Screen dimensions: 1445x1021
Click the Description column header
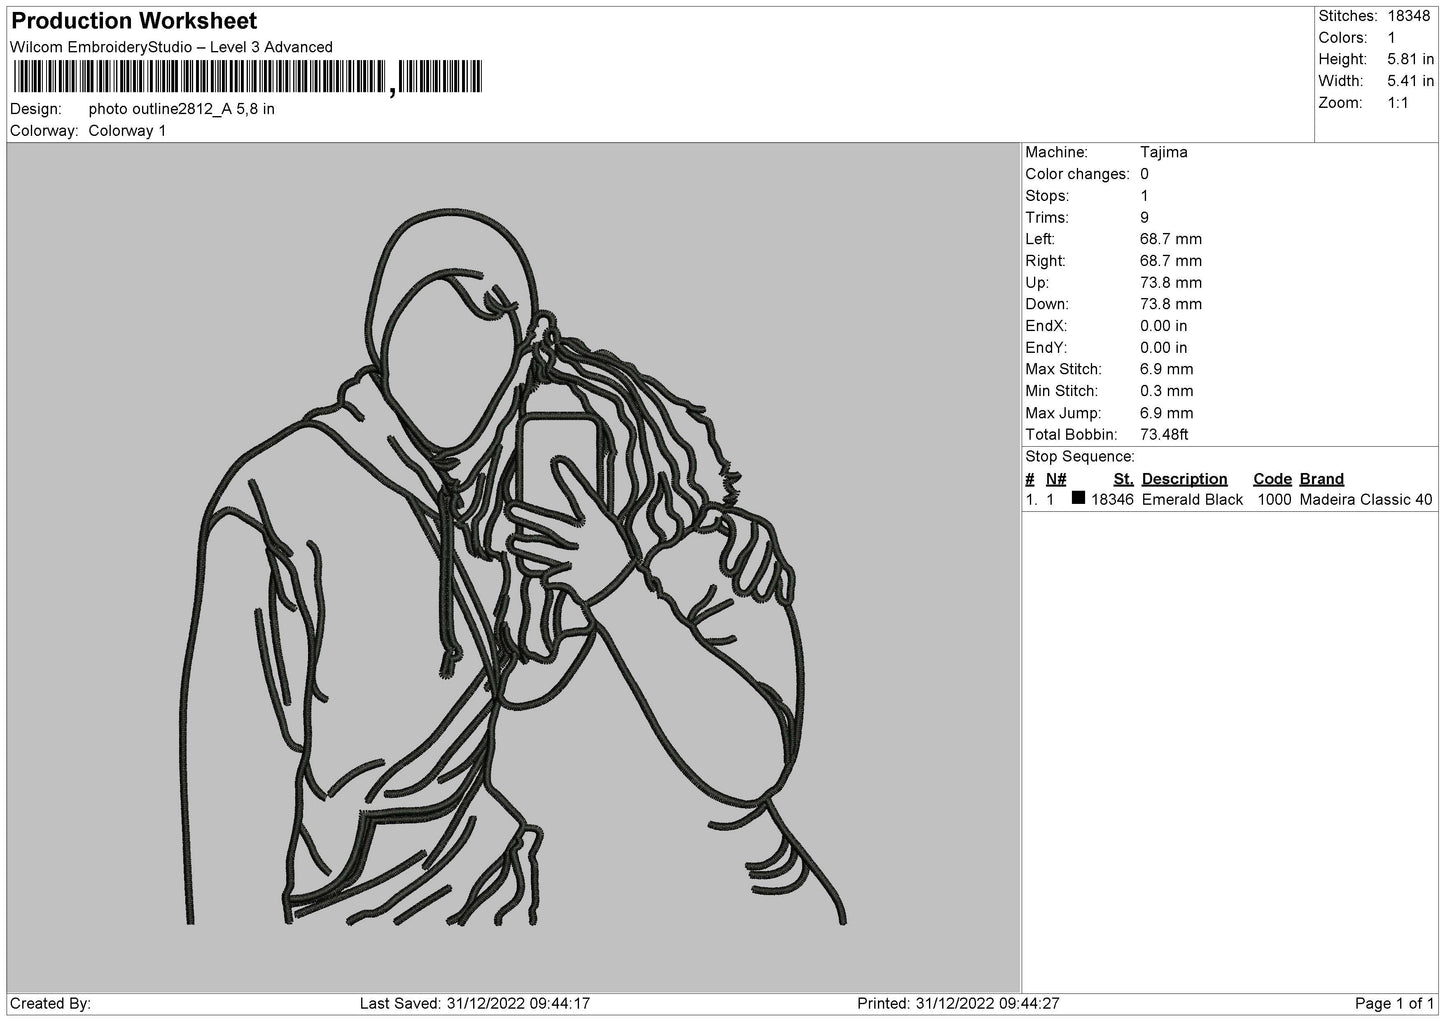tap(1184, 479)
